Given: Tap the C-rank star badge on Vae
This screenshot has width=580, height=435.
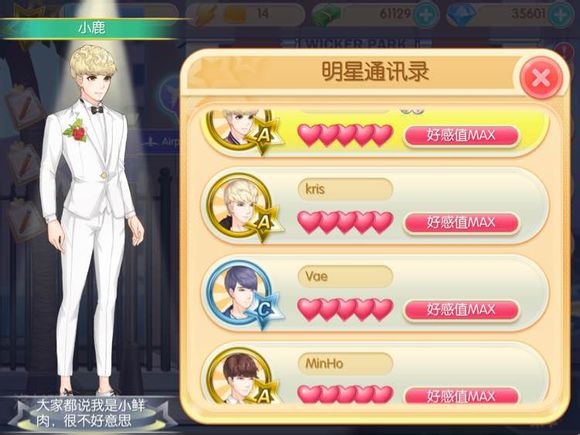Looking at the screenshot, I should click(x=264, y=310).
